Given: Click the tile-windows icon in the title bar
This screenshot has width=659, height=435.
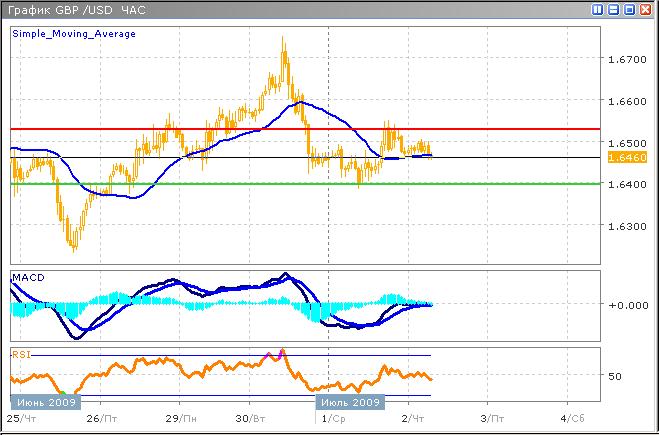Looking at the screenshot, I should coord(598,9).
